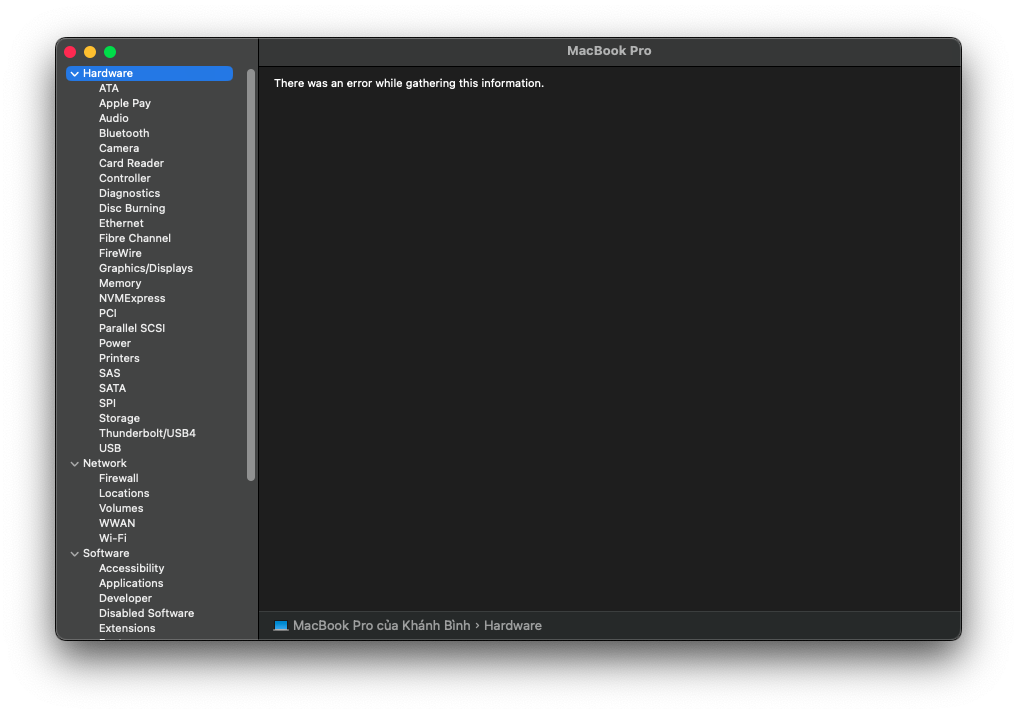Collapse the Hardware section

(x=74, y=73)
